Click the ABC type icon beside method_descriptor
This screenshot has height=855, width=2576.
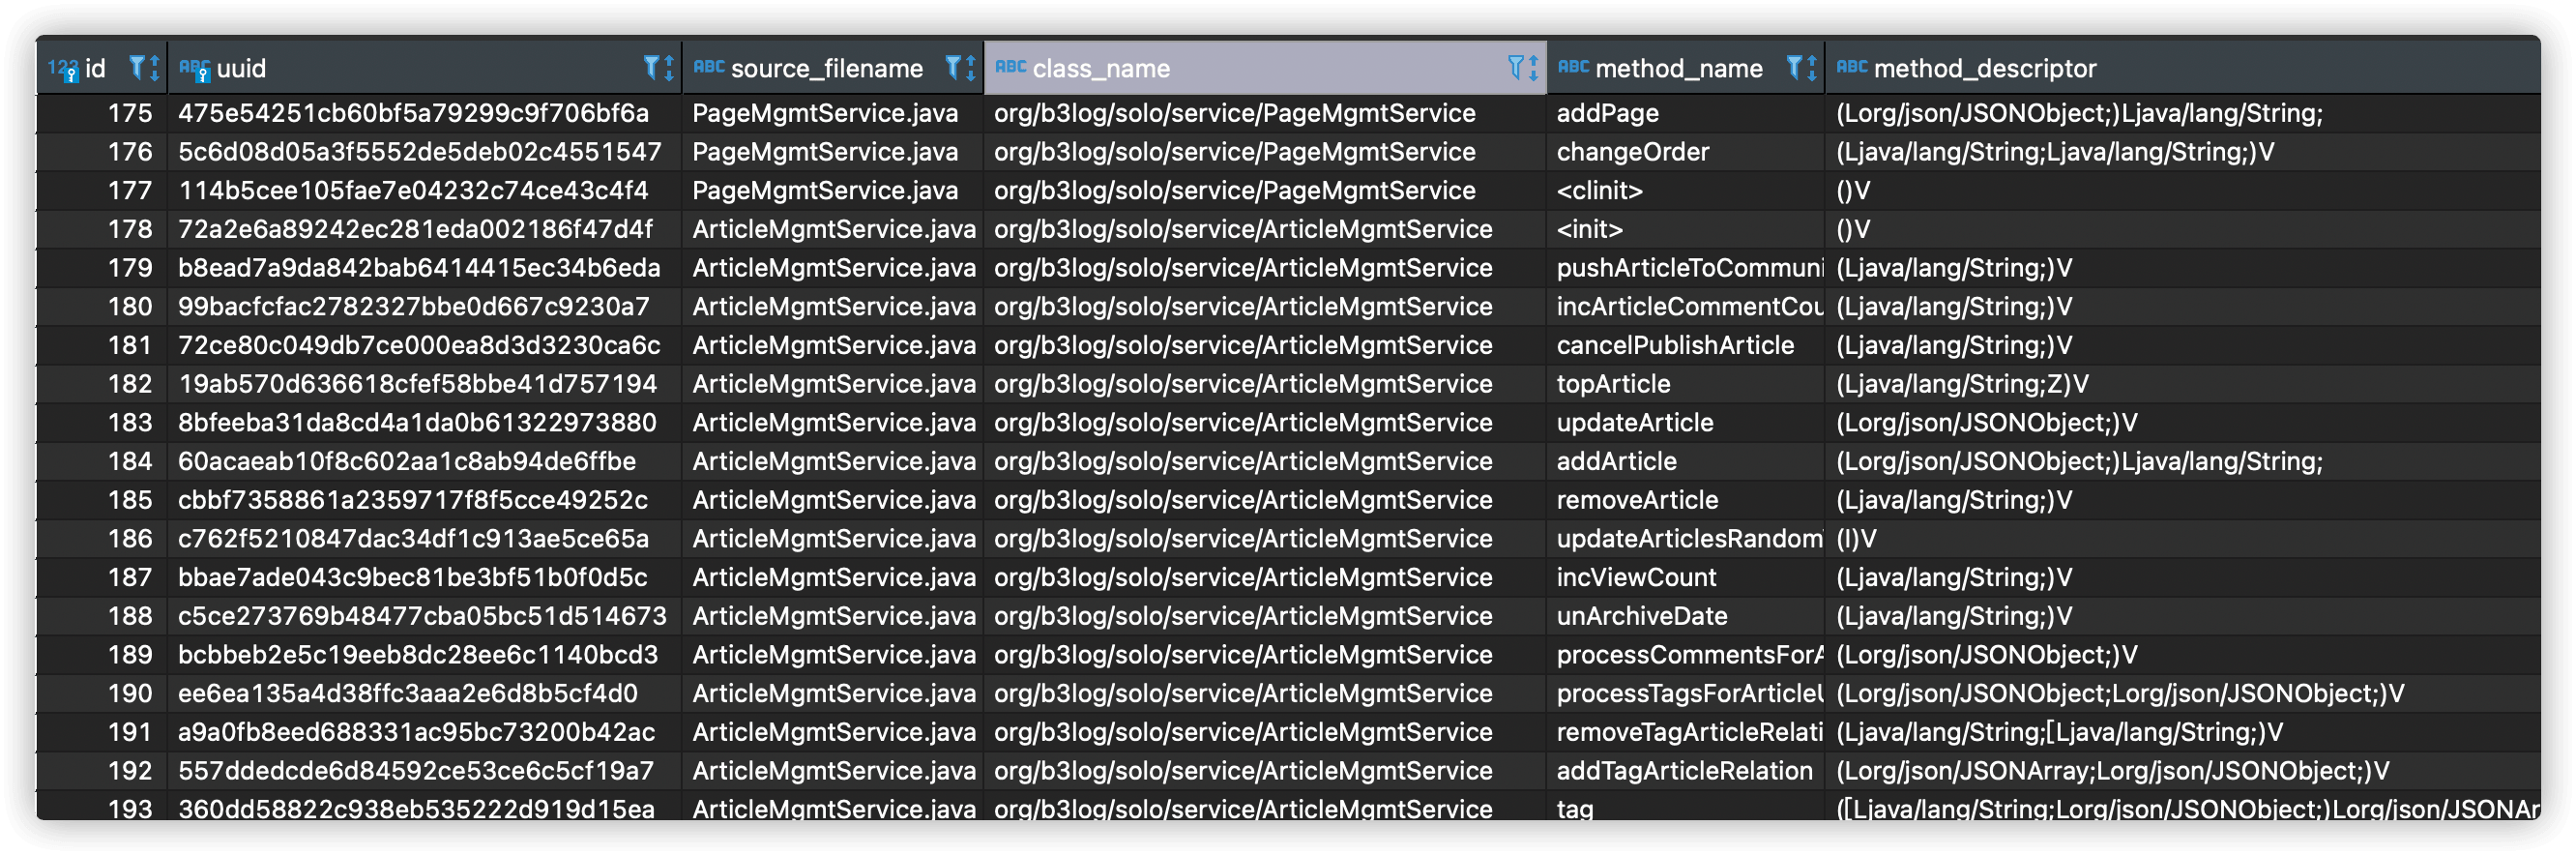tap(1852, 67)
